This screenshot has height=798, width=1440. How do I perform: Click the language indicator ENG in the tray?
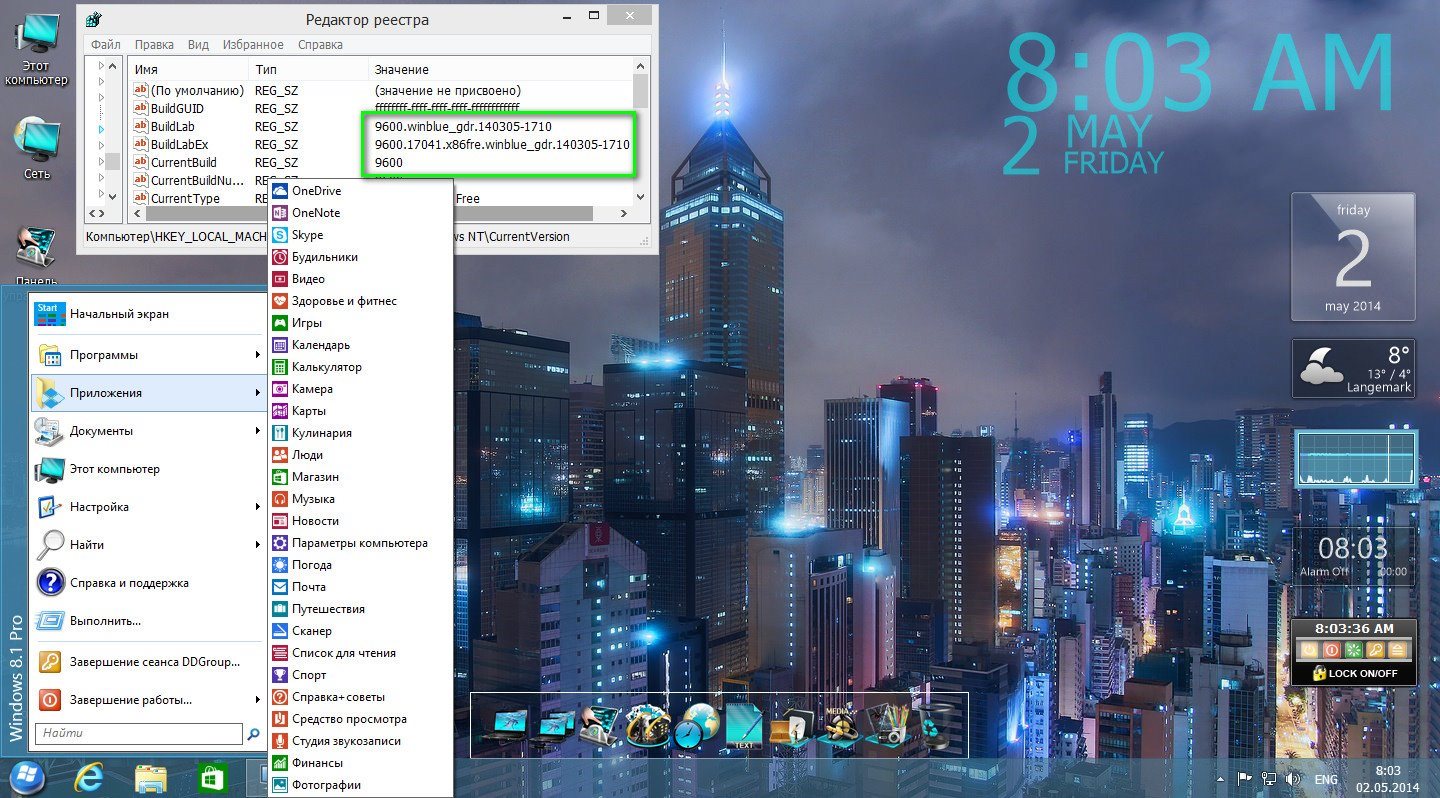point(1326,779)
